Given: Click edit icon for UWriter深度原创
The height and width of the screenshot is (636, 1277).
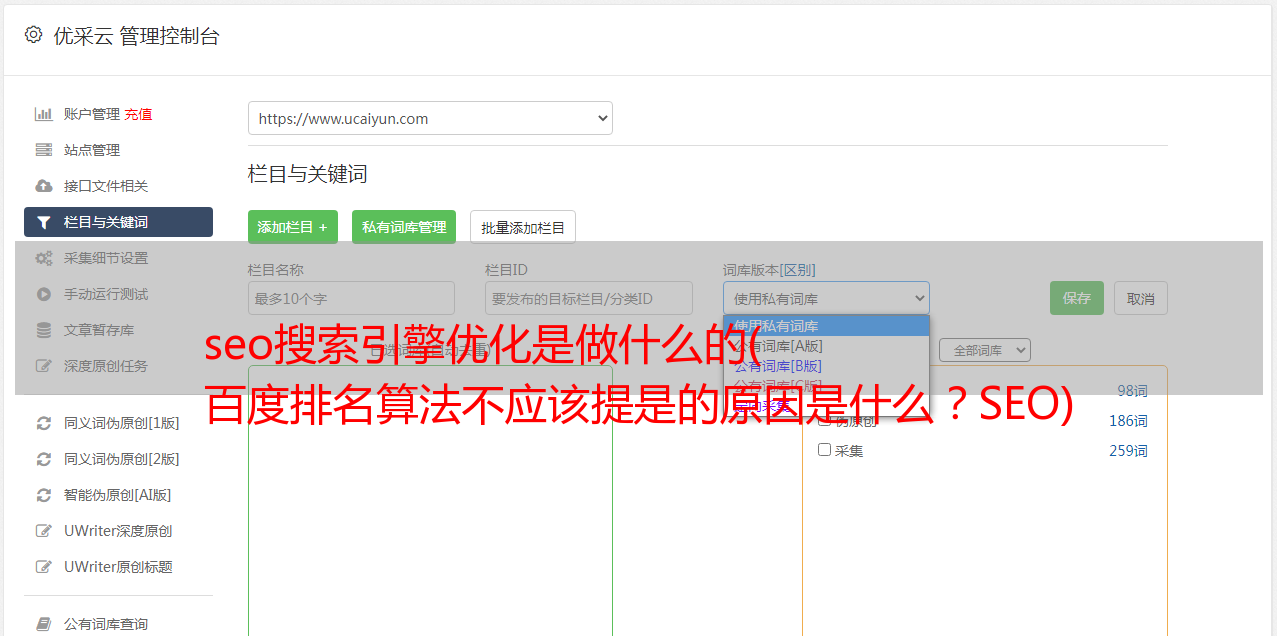Looking at the screenshot, I should pyautogui.click(x=44, y=531).
